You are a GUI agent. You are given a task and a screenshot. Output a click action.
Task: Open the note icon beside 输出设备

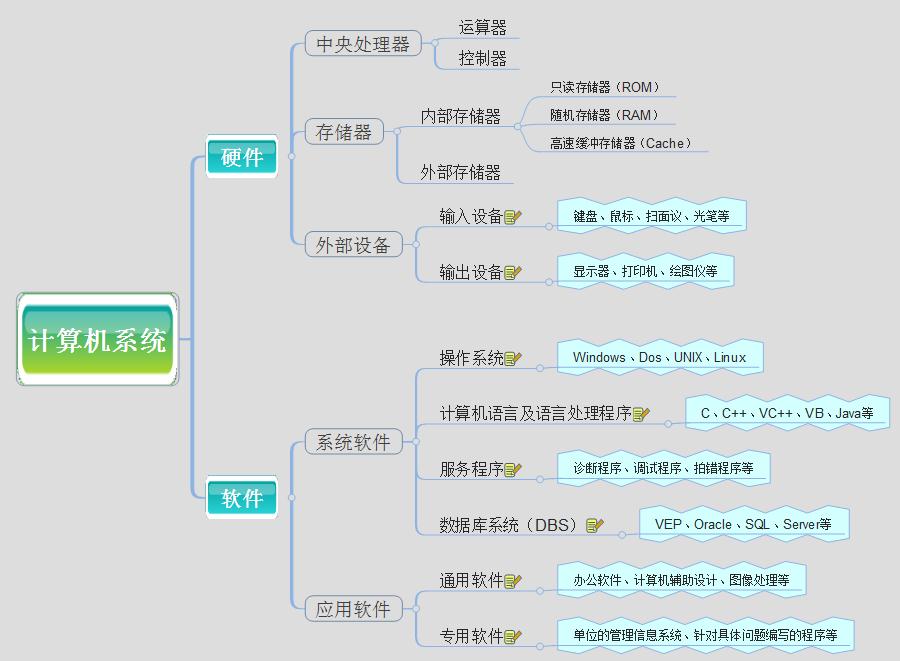click(x=513, y=273)
